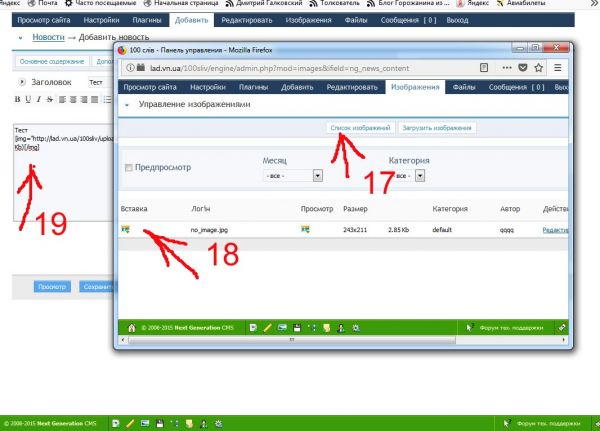600x431 pixels.
Task: Open the Редактировать tab in popup window
Action: tap(352, 87)
